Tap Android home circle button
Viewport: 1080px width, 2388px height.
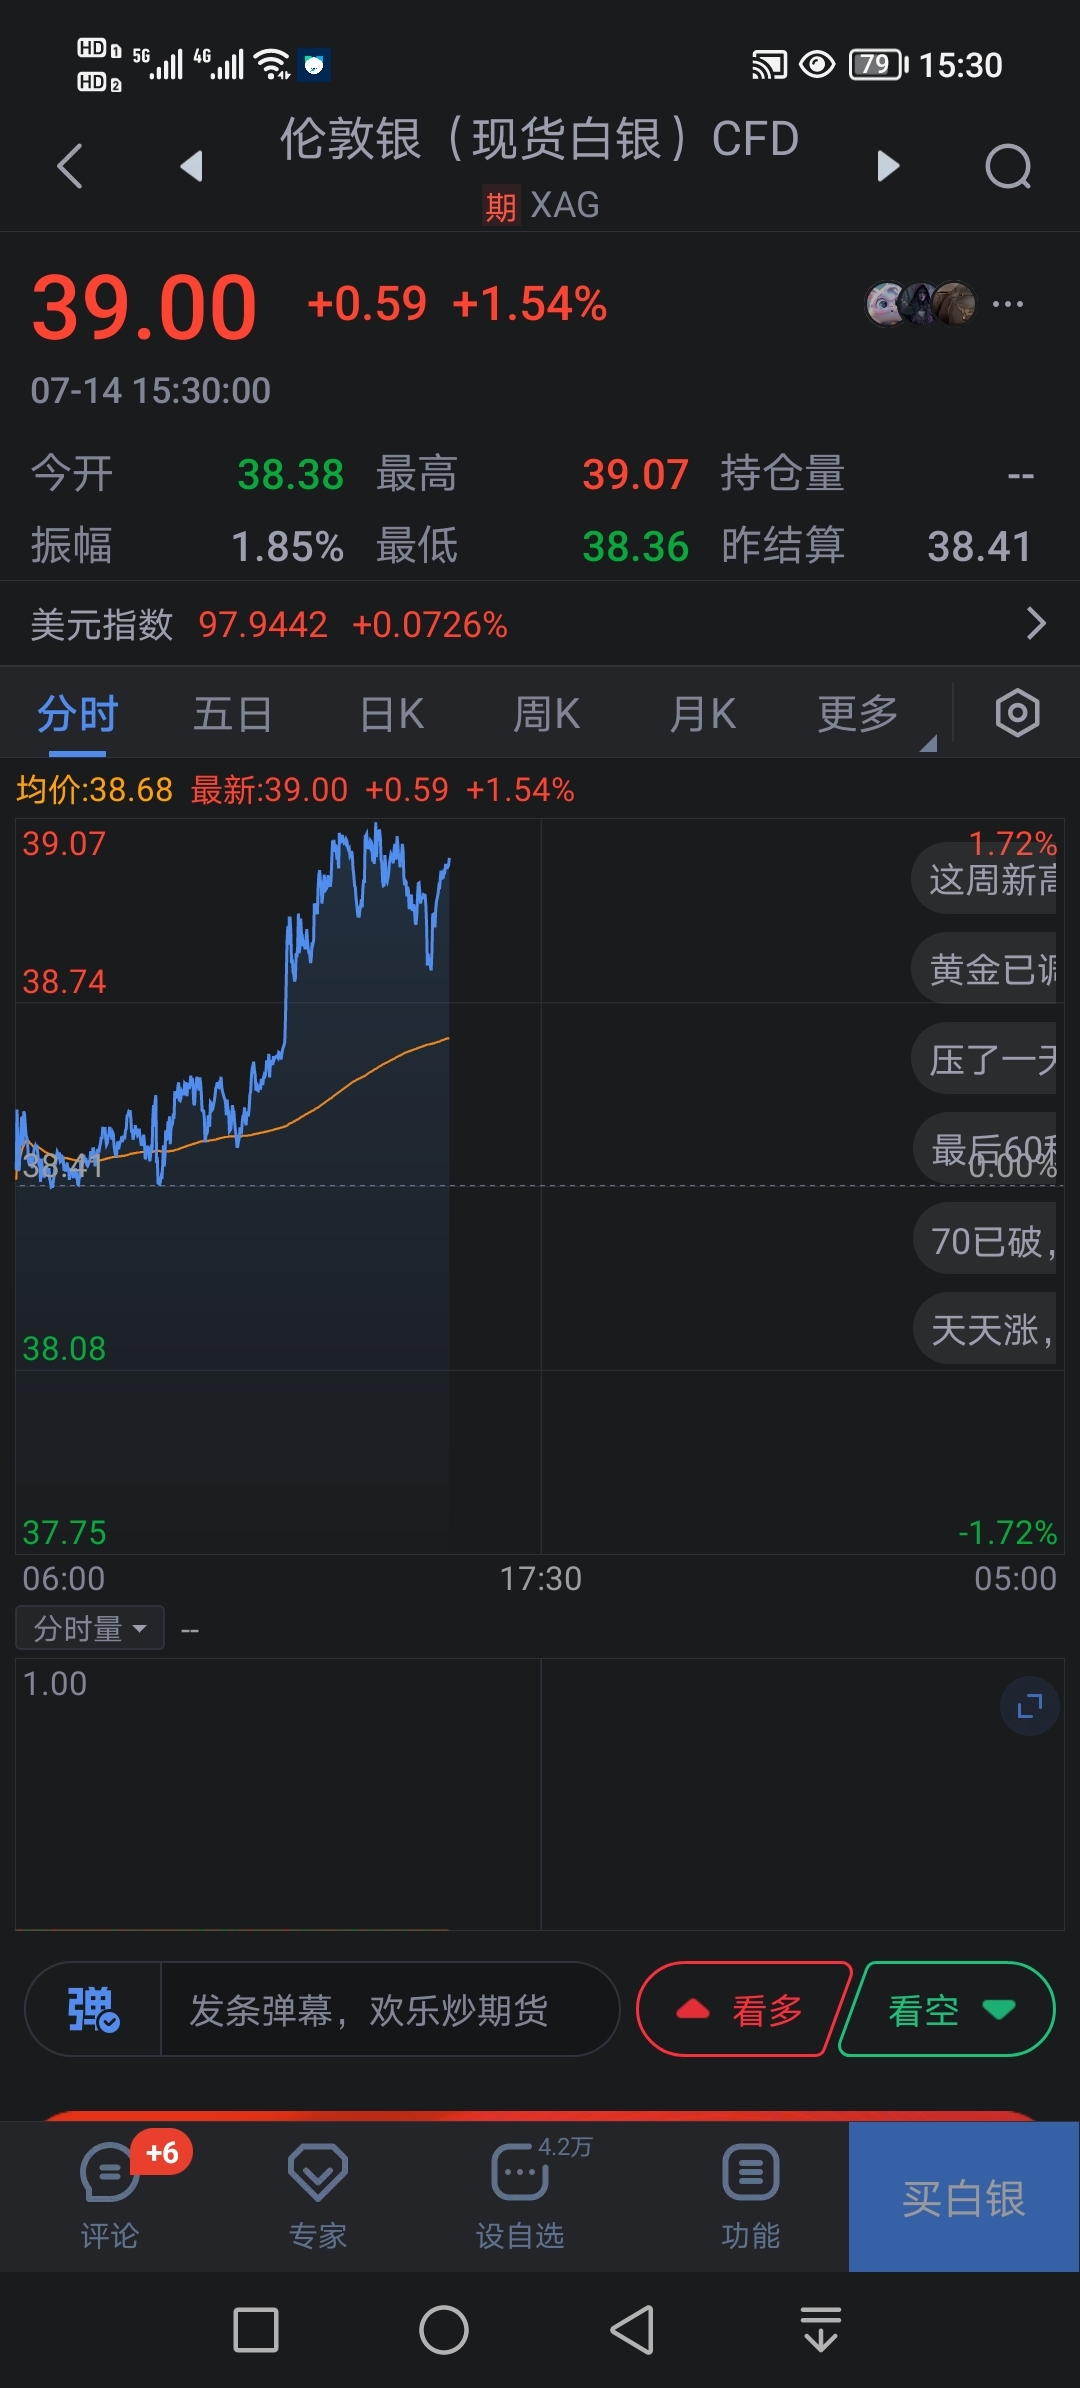click(444, 2330)
